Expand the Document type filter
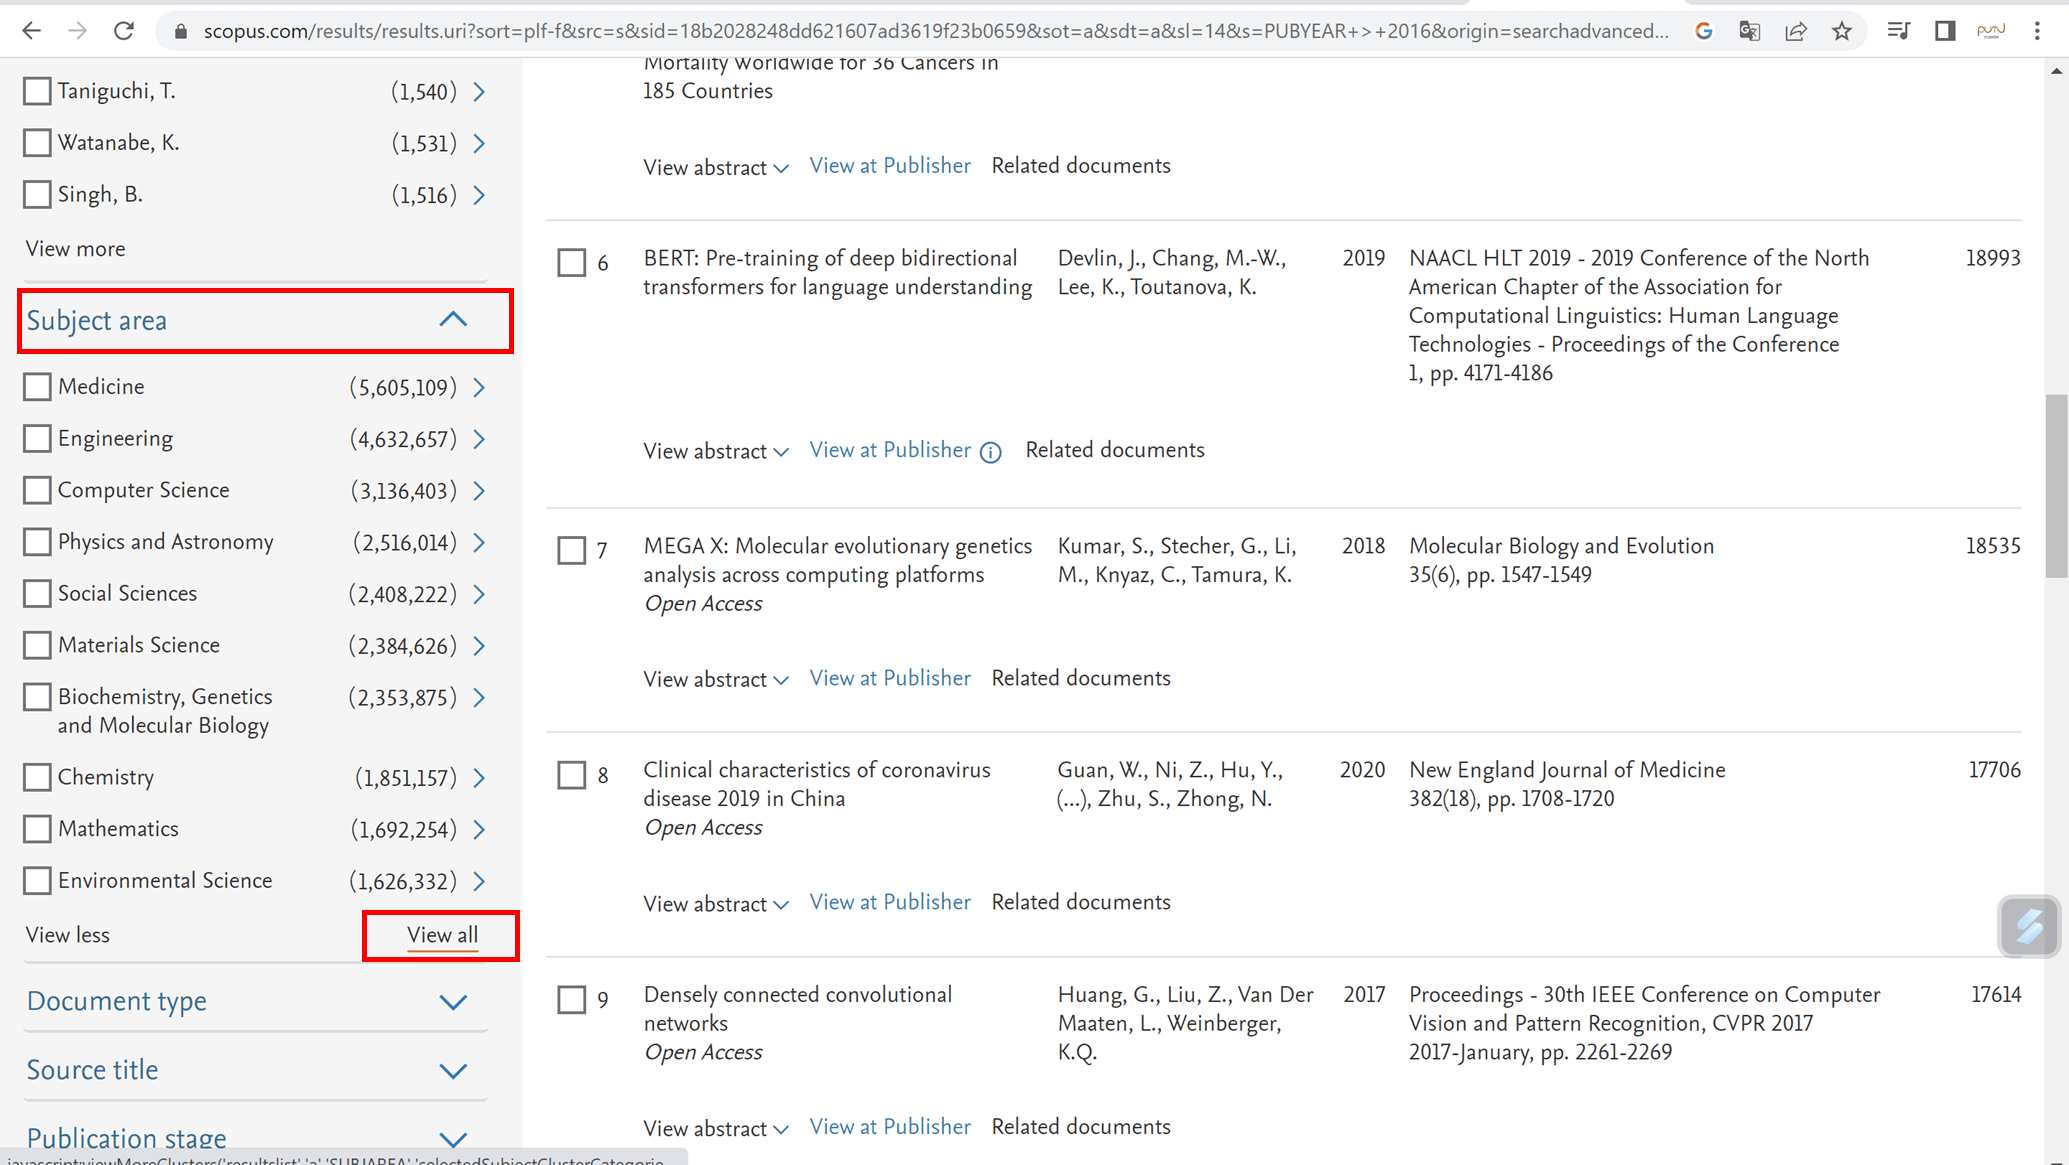 453,1002
